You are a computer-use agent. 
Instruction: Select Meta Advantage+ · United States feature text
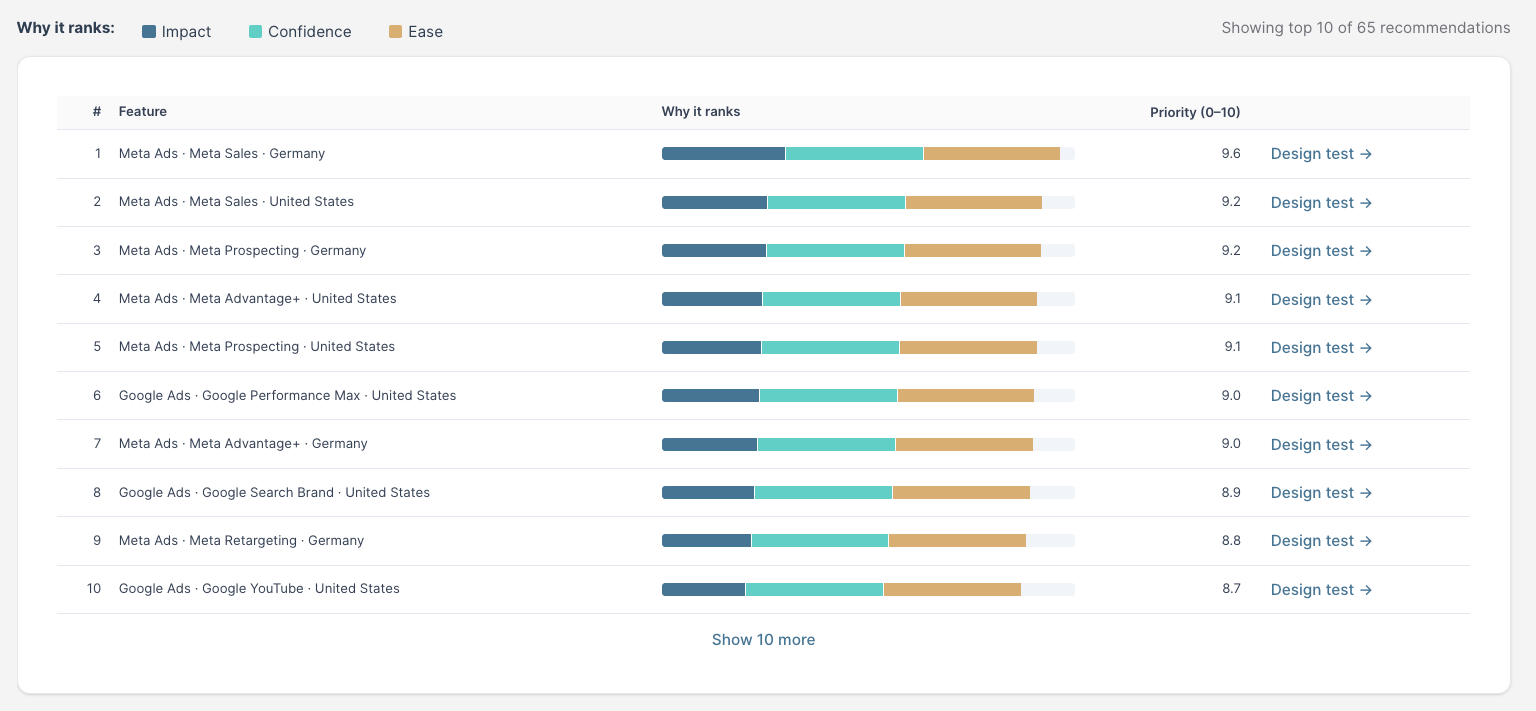[x=258, y=299]
